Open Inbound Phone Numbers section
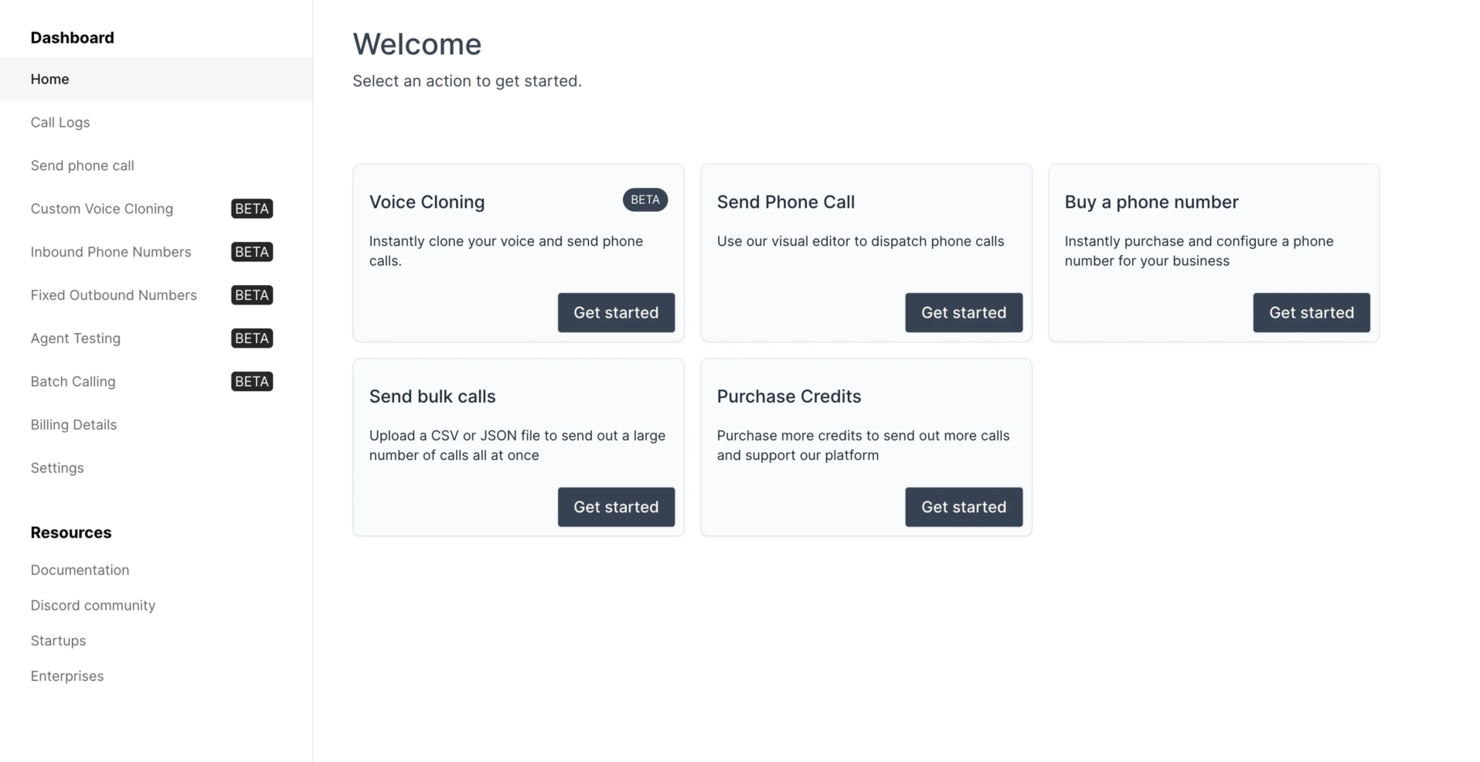1480x762 pixels. click(x=156, y=251)
